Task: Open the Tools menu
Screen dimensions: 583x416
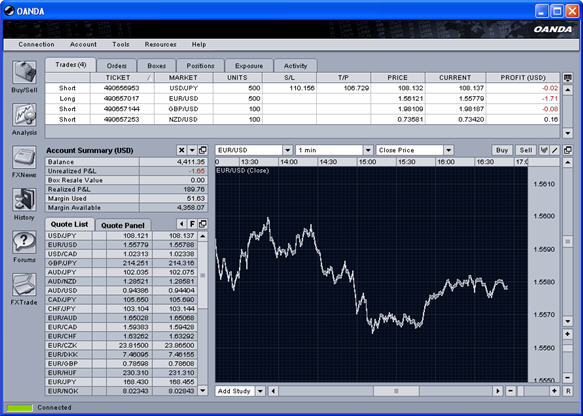Action: [121, 44]
